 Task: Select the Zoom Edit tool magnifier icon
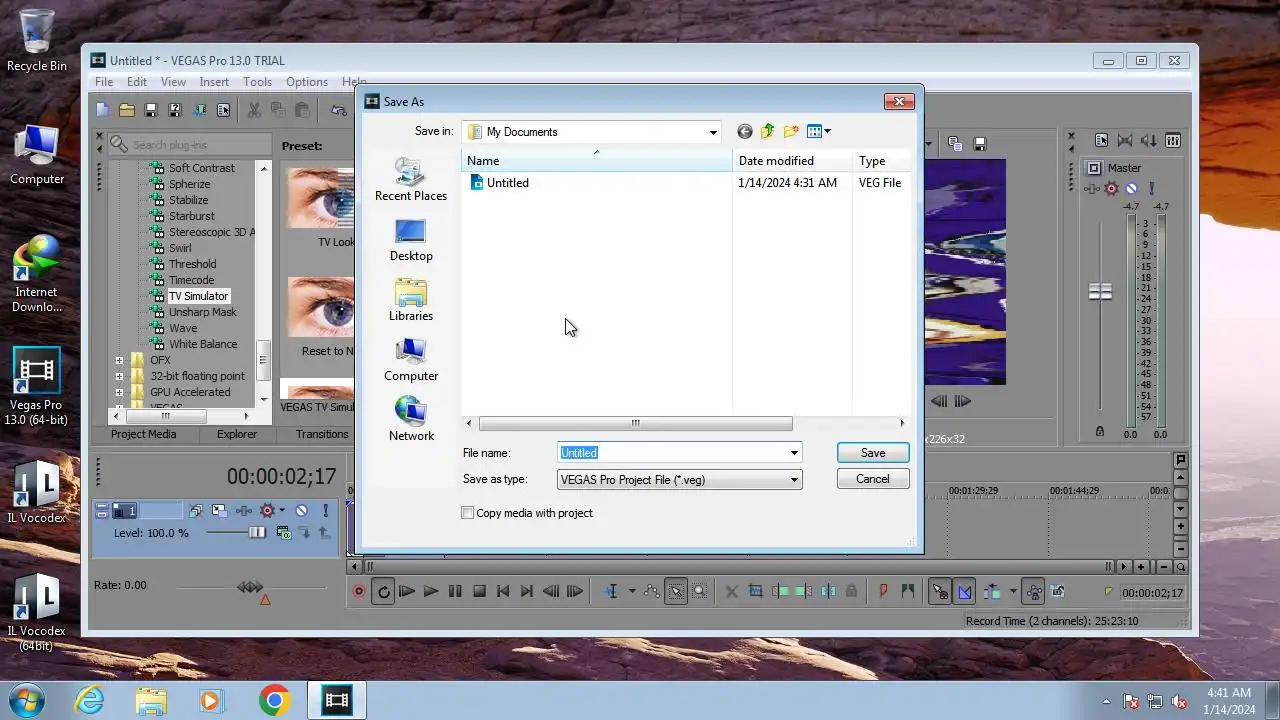(700, 592)
